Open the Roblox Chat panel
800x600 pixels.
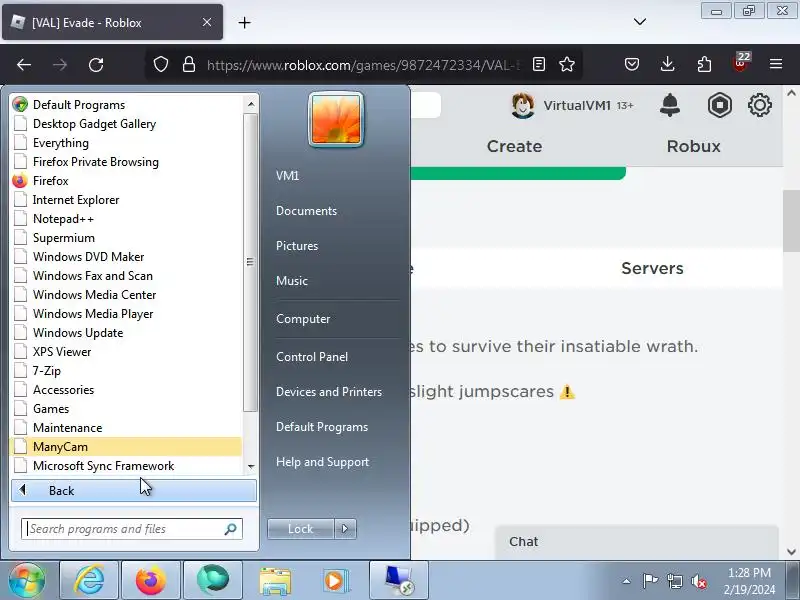(636, 542)
